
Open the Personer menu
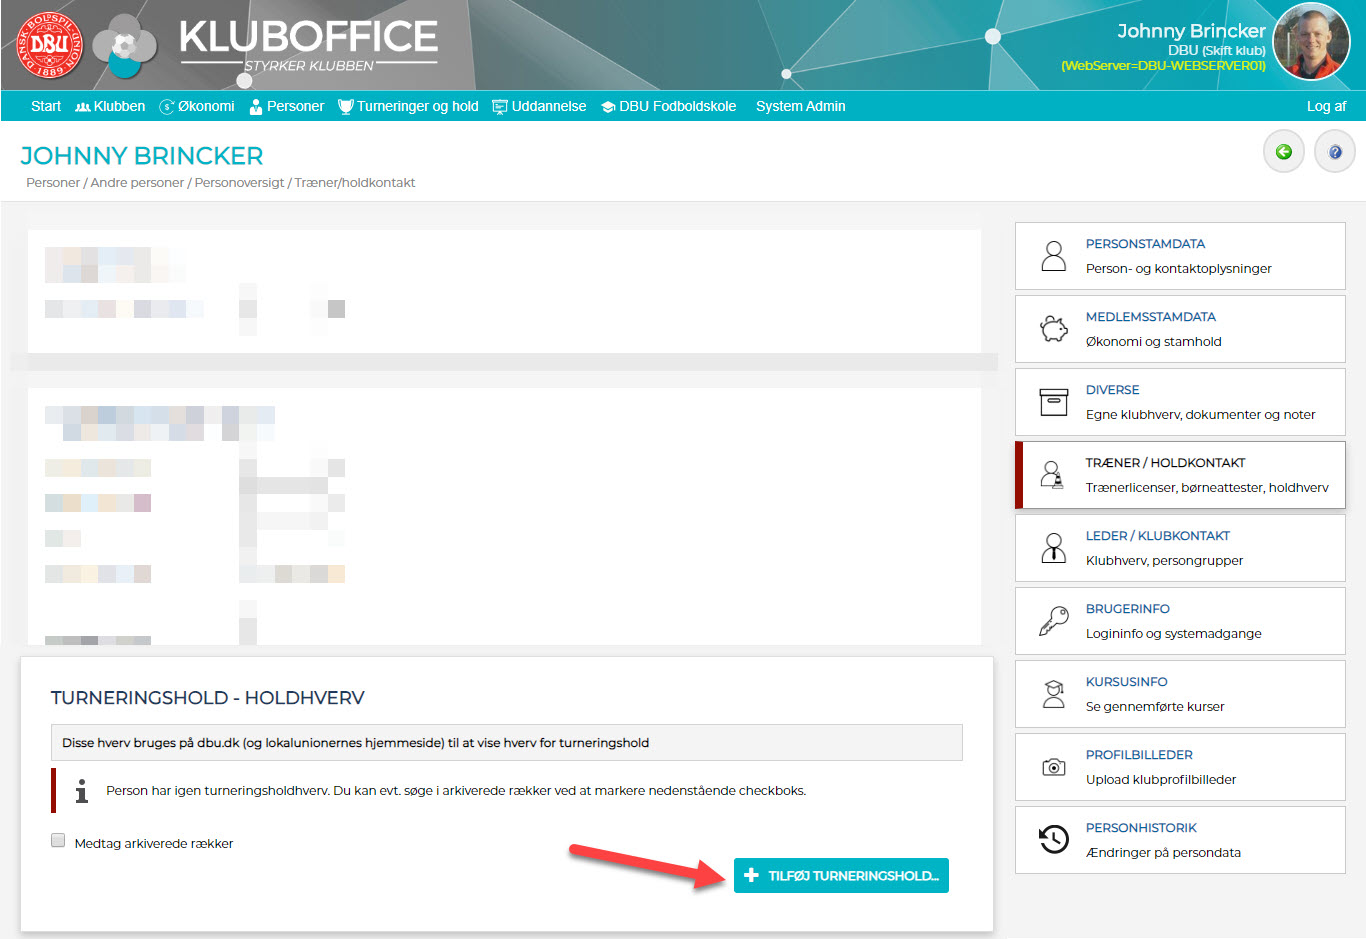[287, 106]
